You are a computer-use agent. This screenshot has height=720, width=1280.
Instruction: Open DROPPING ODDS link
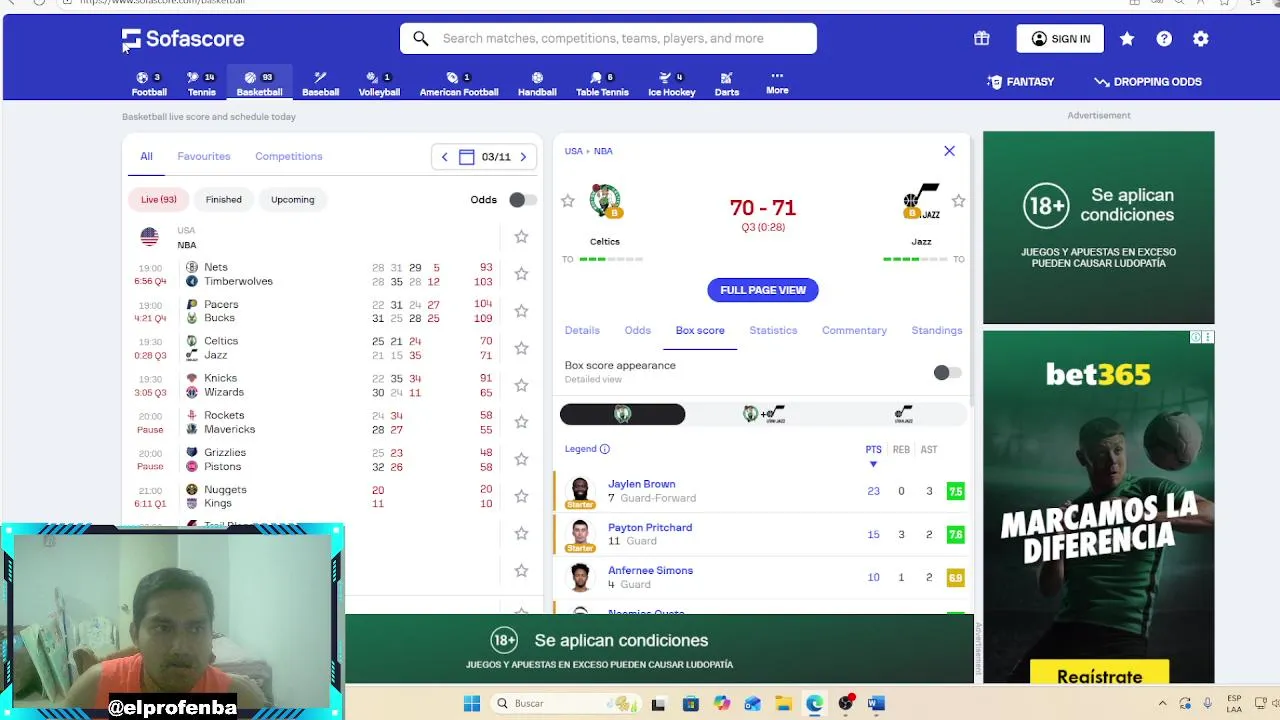1148,82
